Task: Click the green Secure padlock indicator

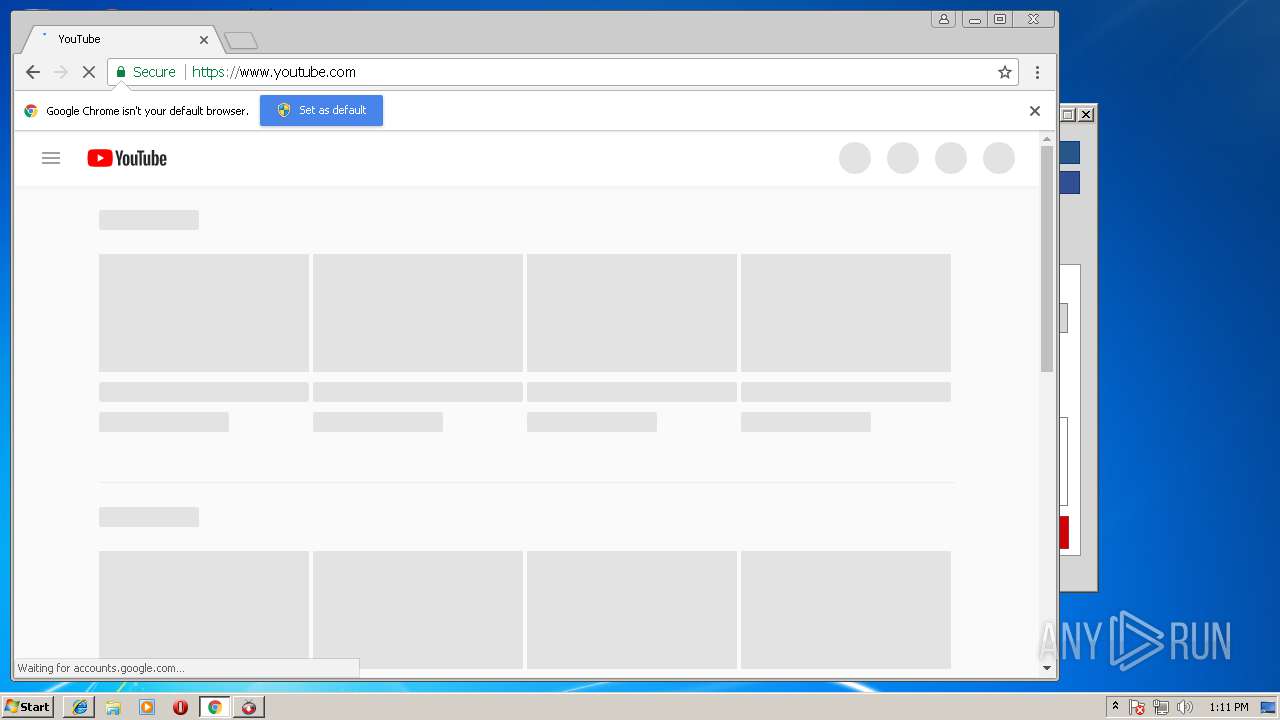Action: coord(145,72)
